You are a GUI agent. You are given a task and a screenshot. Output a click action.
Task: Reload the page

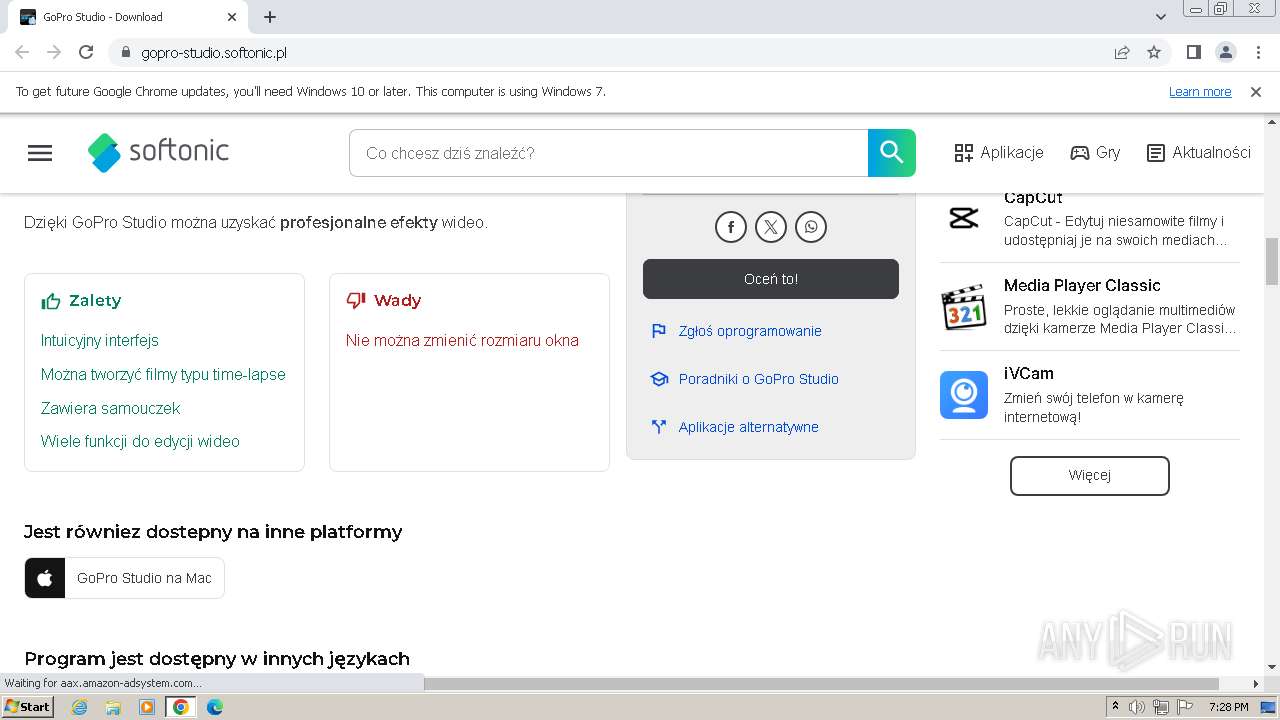click(x=86, y=52)
